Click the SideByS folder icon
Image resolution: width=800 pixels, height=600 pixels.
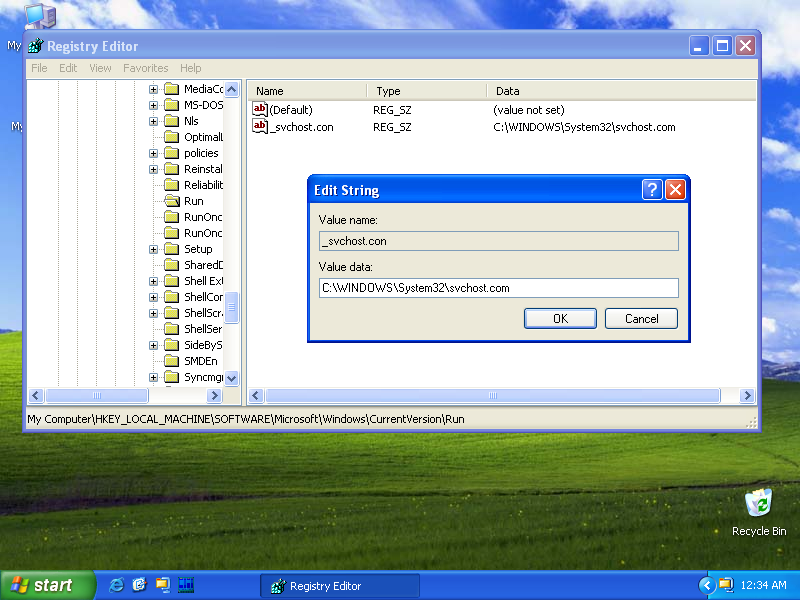pyautogui.click(x=171, y=345)
